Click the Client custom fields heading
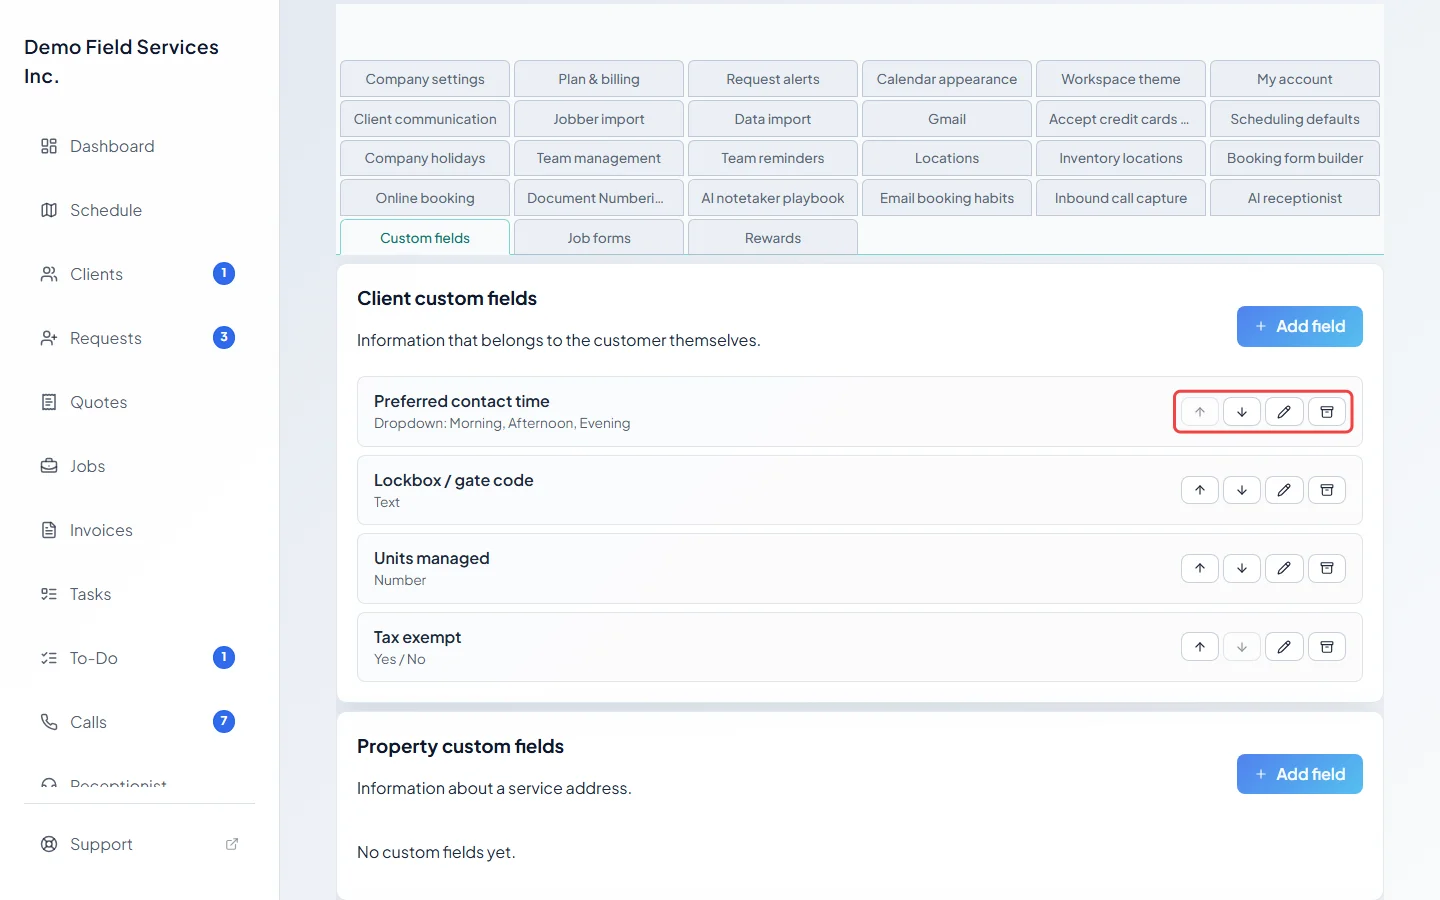The image size is (1440, 900). coord(447,298)
